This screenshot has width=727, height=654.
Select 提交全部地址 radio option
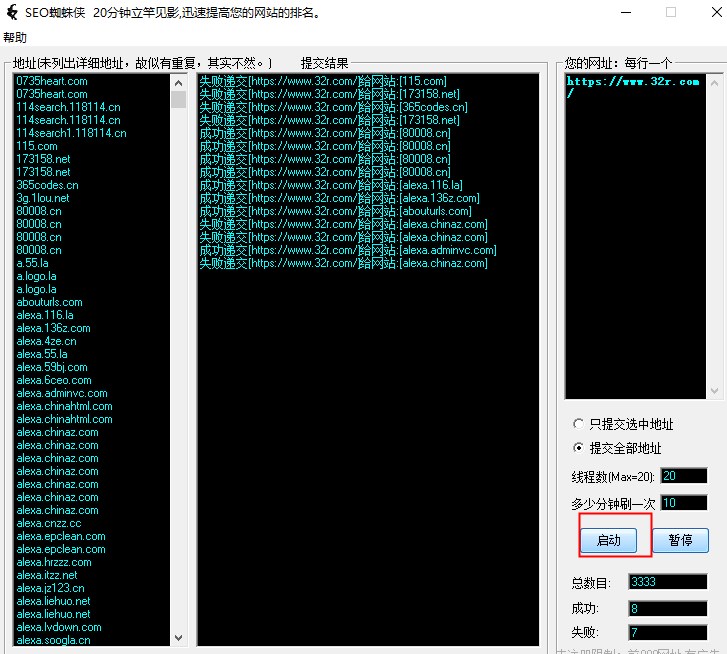tap(618, 448)
